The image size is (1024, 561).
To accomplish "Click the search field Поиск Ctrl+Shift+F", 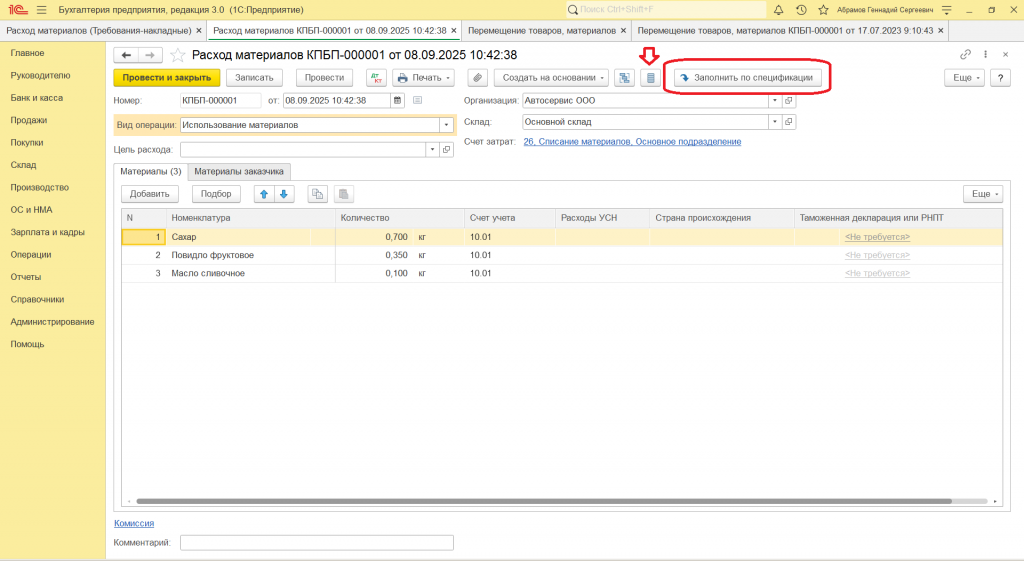I will (x=666, y=10).
